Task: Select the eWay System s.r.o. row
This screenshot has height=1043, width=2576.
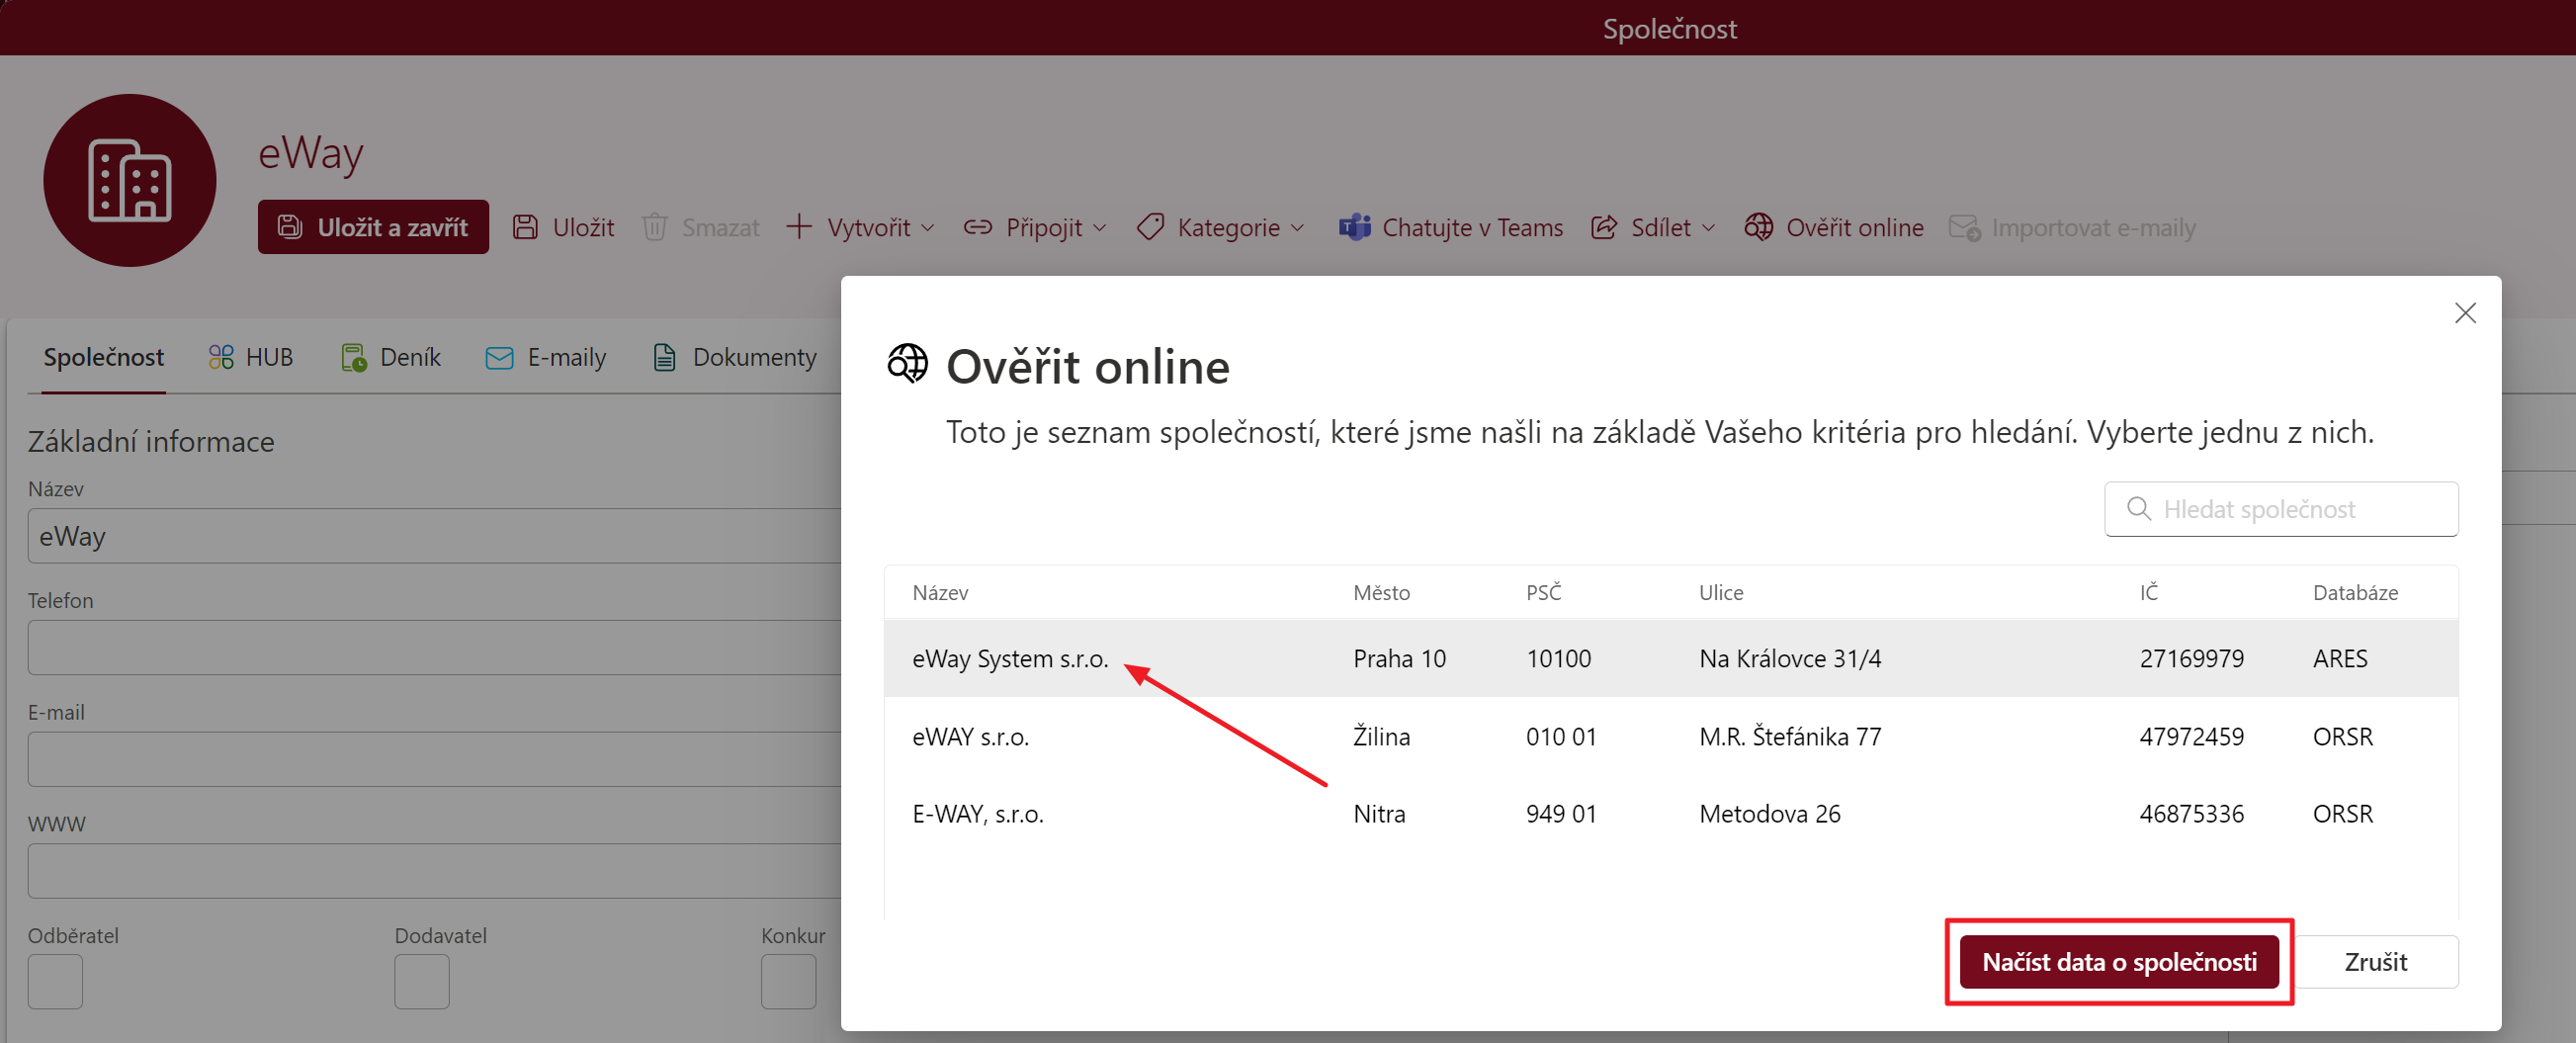Action: (x=1670, y=658)
